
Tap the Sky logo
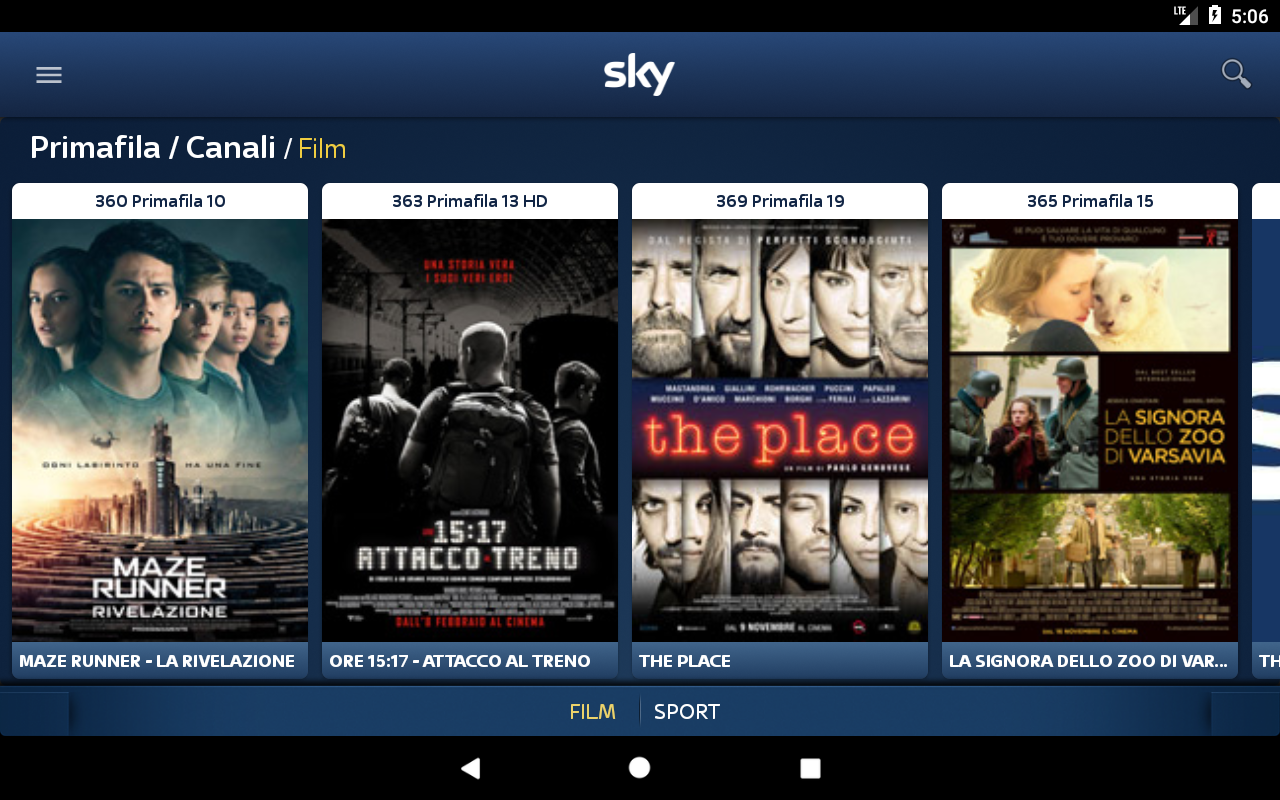639,75
